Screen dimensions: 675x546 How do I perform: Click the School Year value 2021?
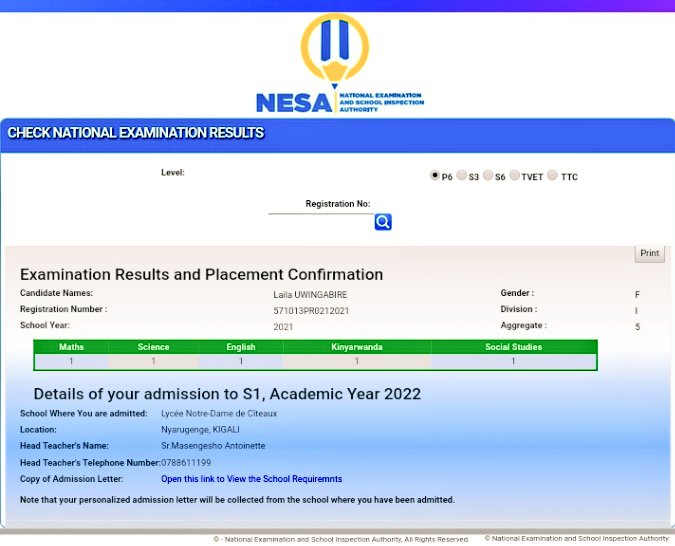tap(283, 327)
